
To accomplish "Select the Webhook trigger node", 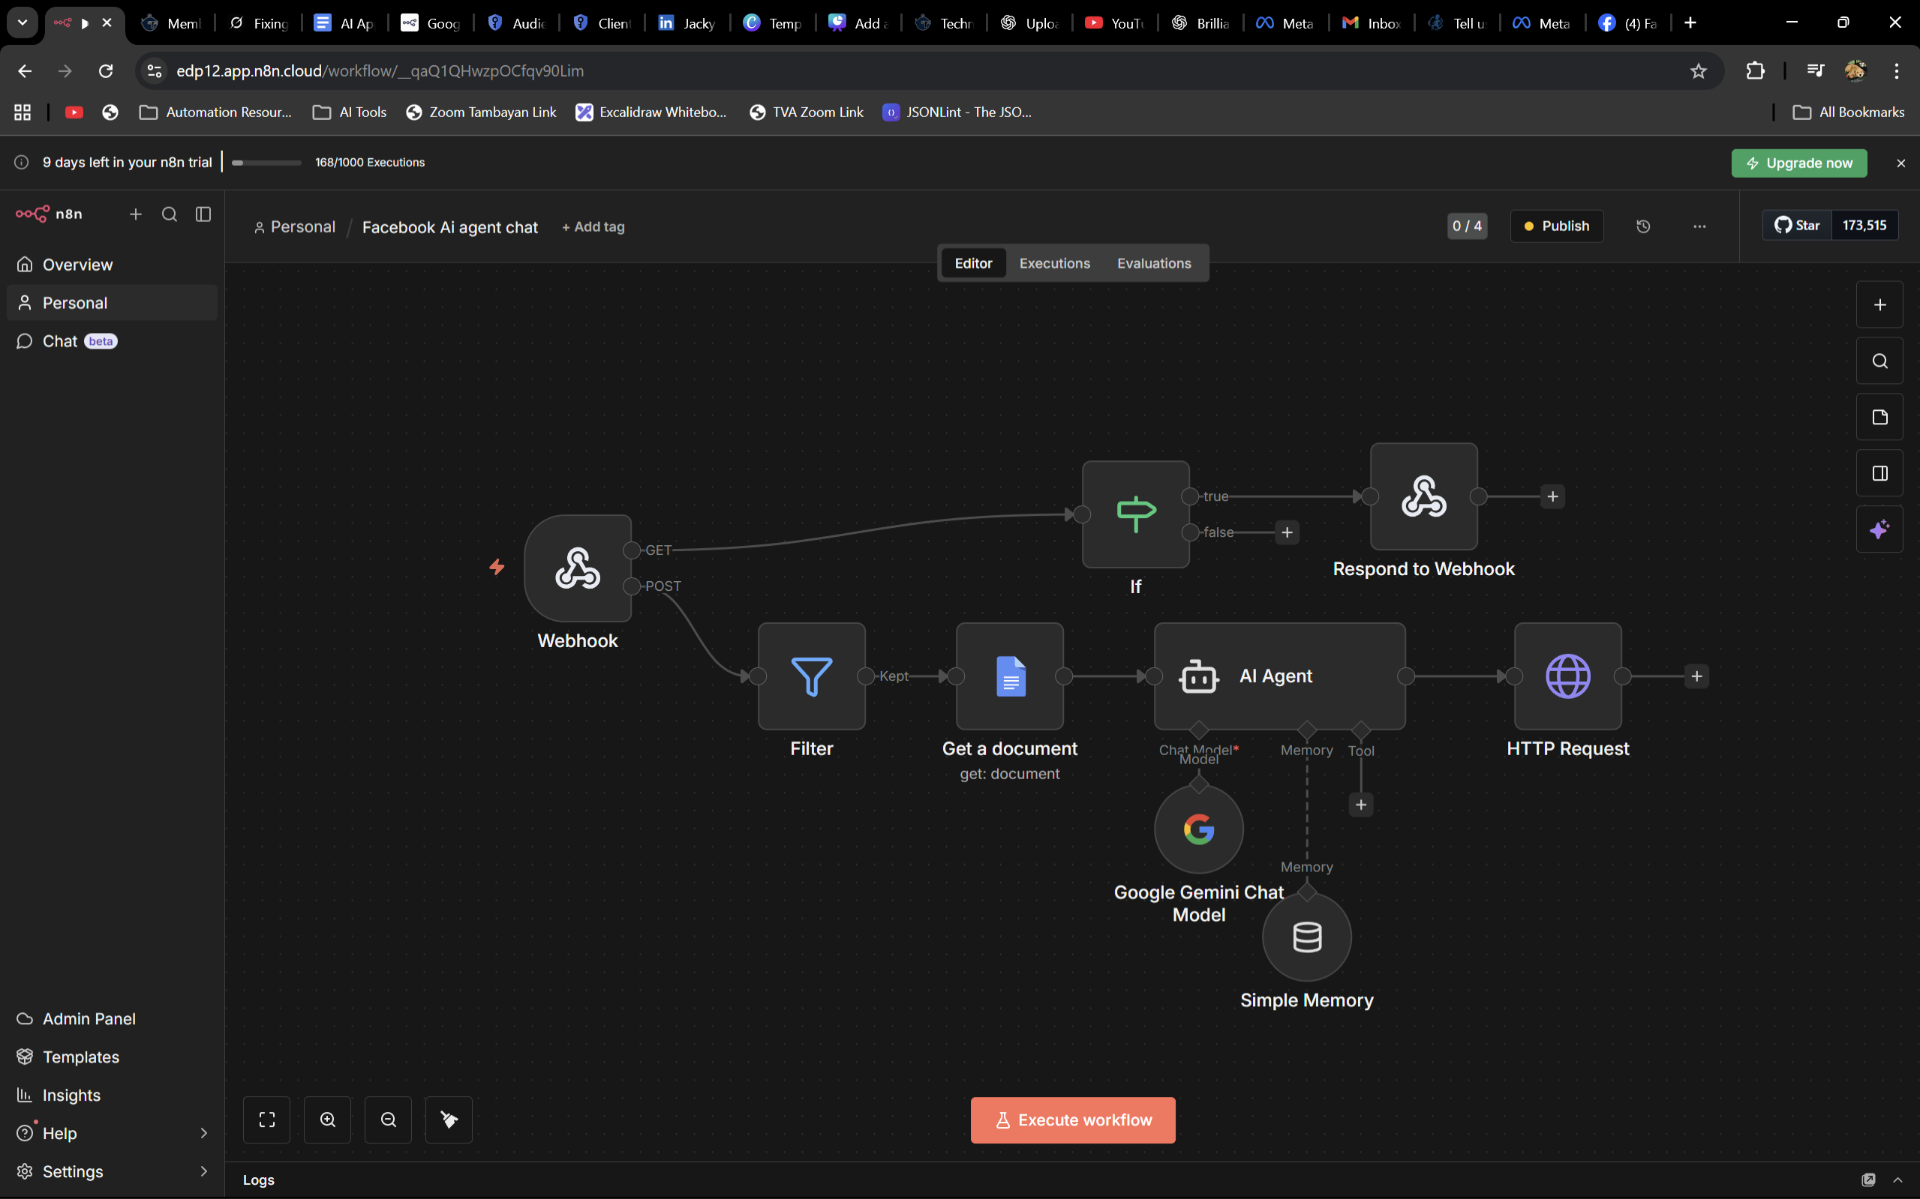I will pos(578,568).
